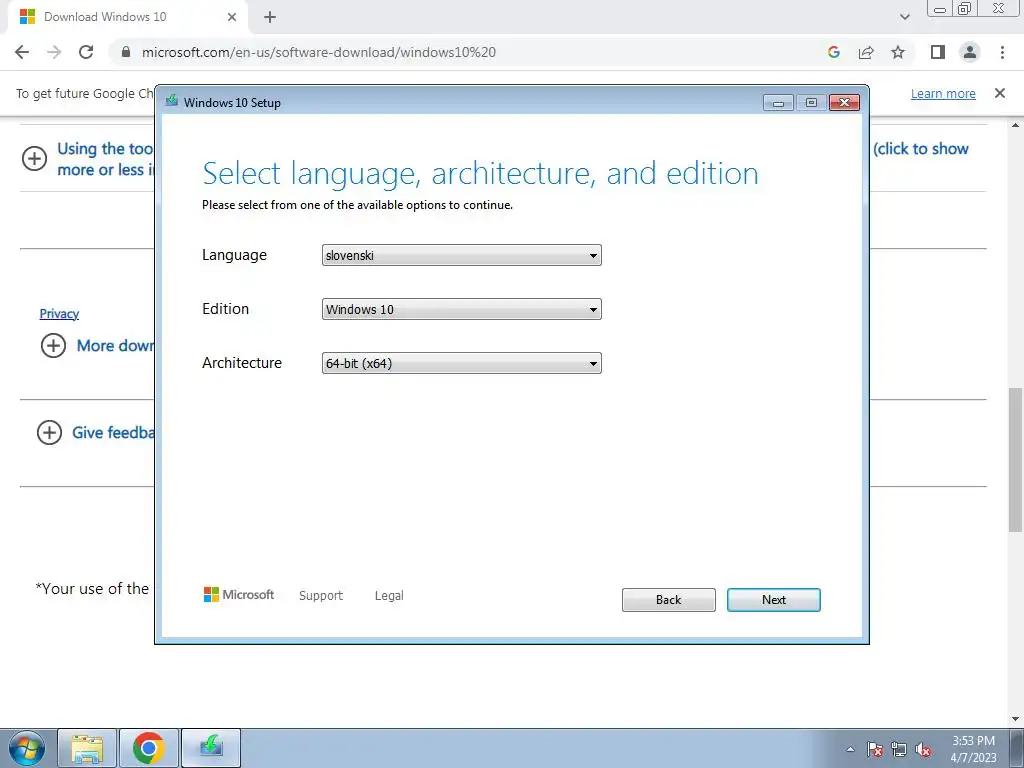
Task: Expand the Give feedback section
Action: (x=49, y=432)
